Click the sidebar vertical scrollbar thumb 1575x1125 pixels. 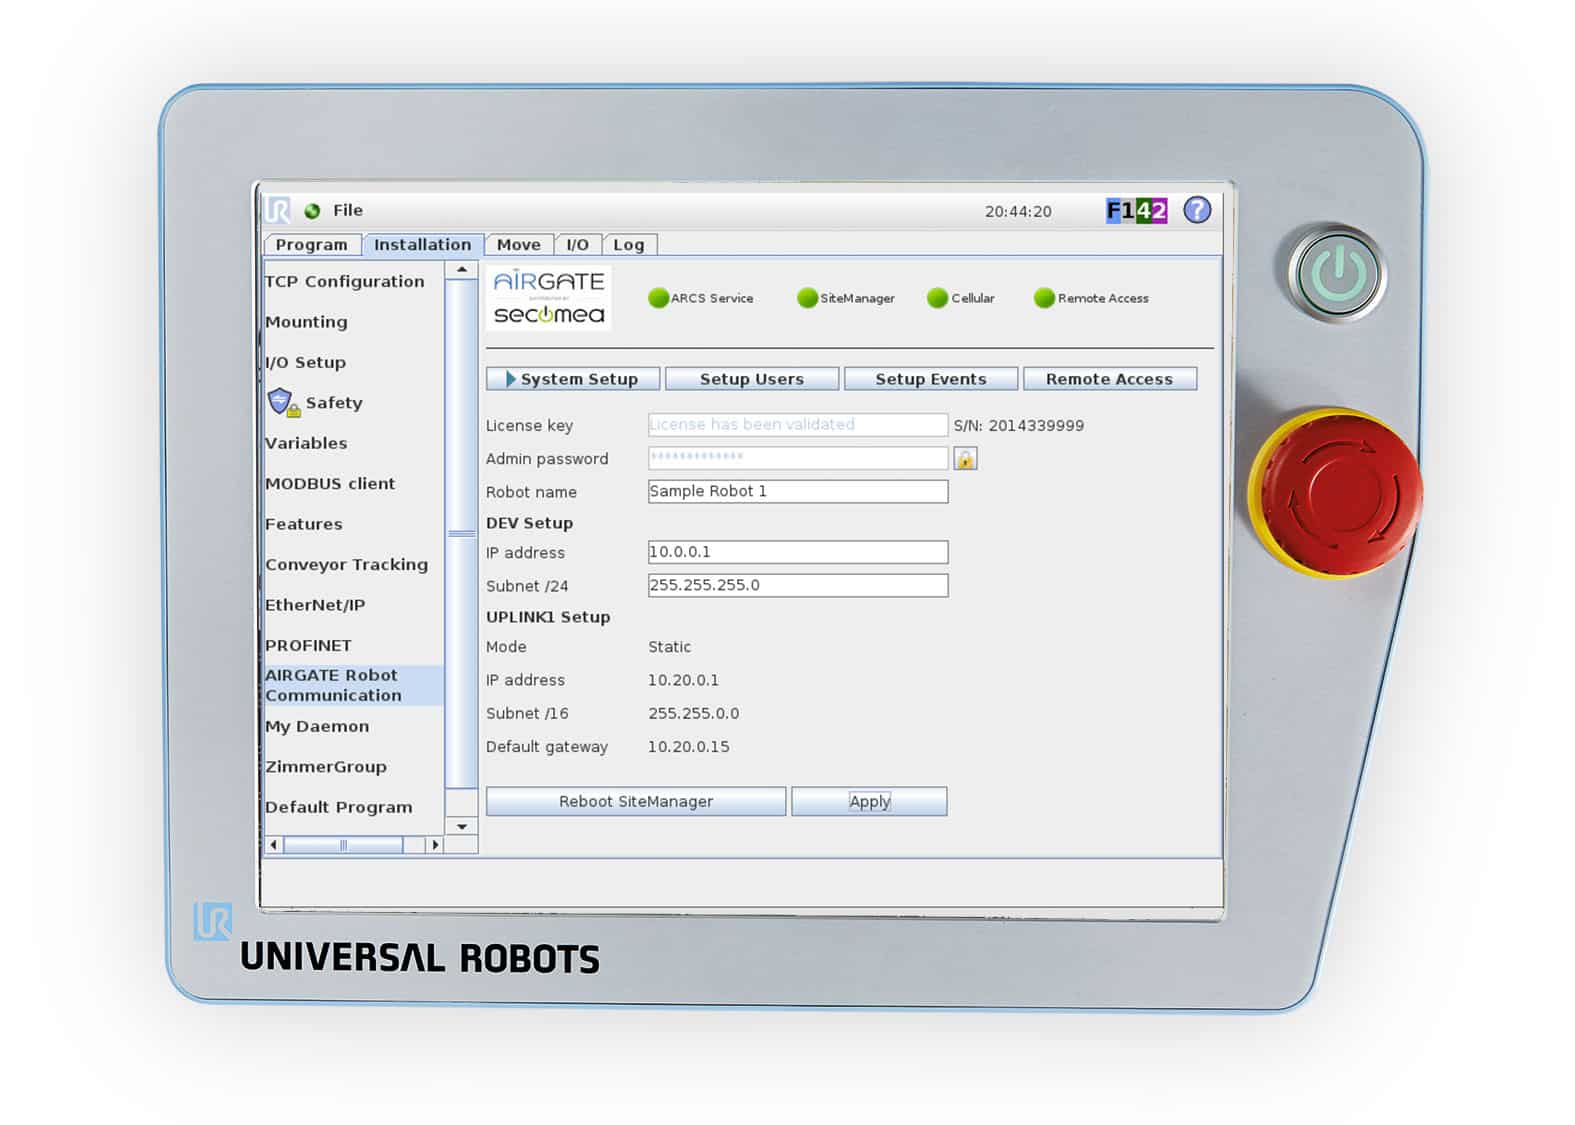click(x=461, y=534)
